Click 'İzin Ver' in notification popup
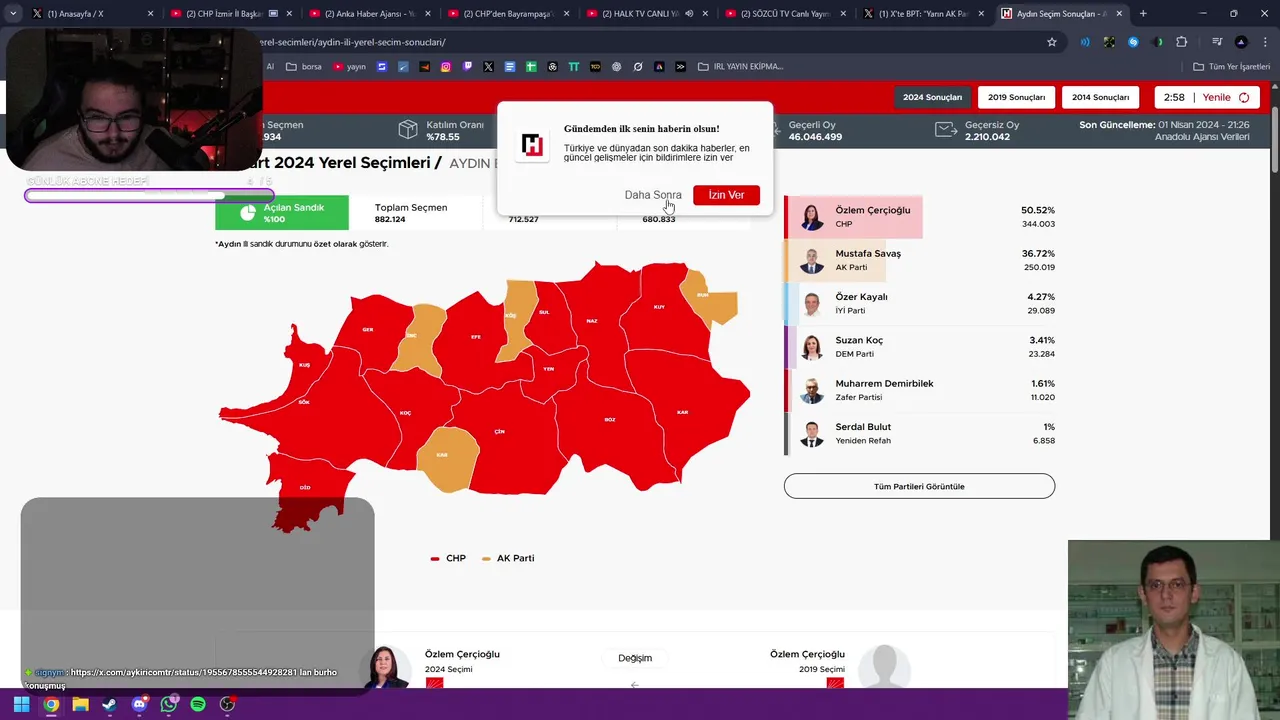 click(x=726, y=195)
